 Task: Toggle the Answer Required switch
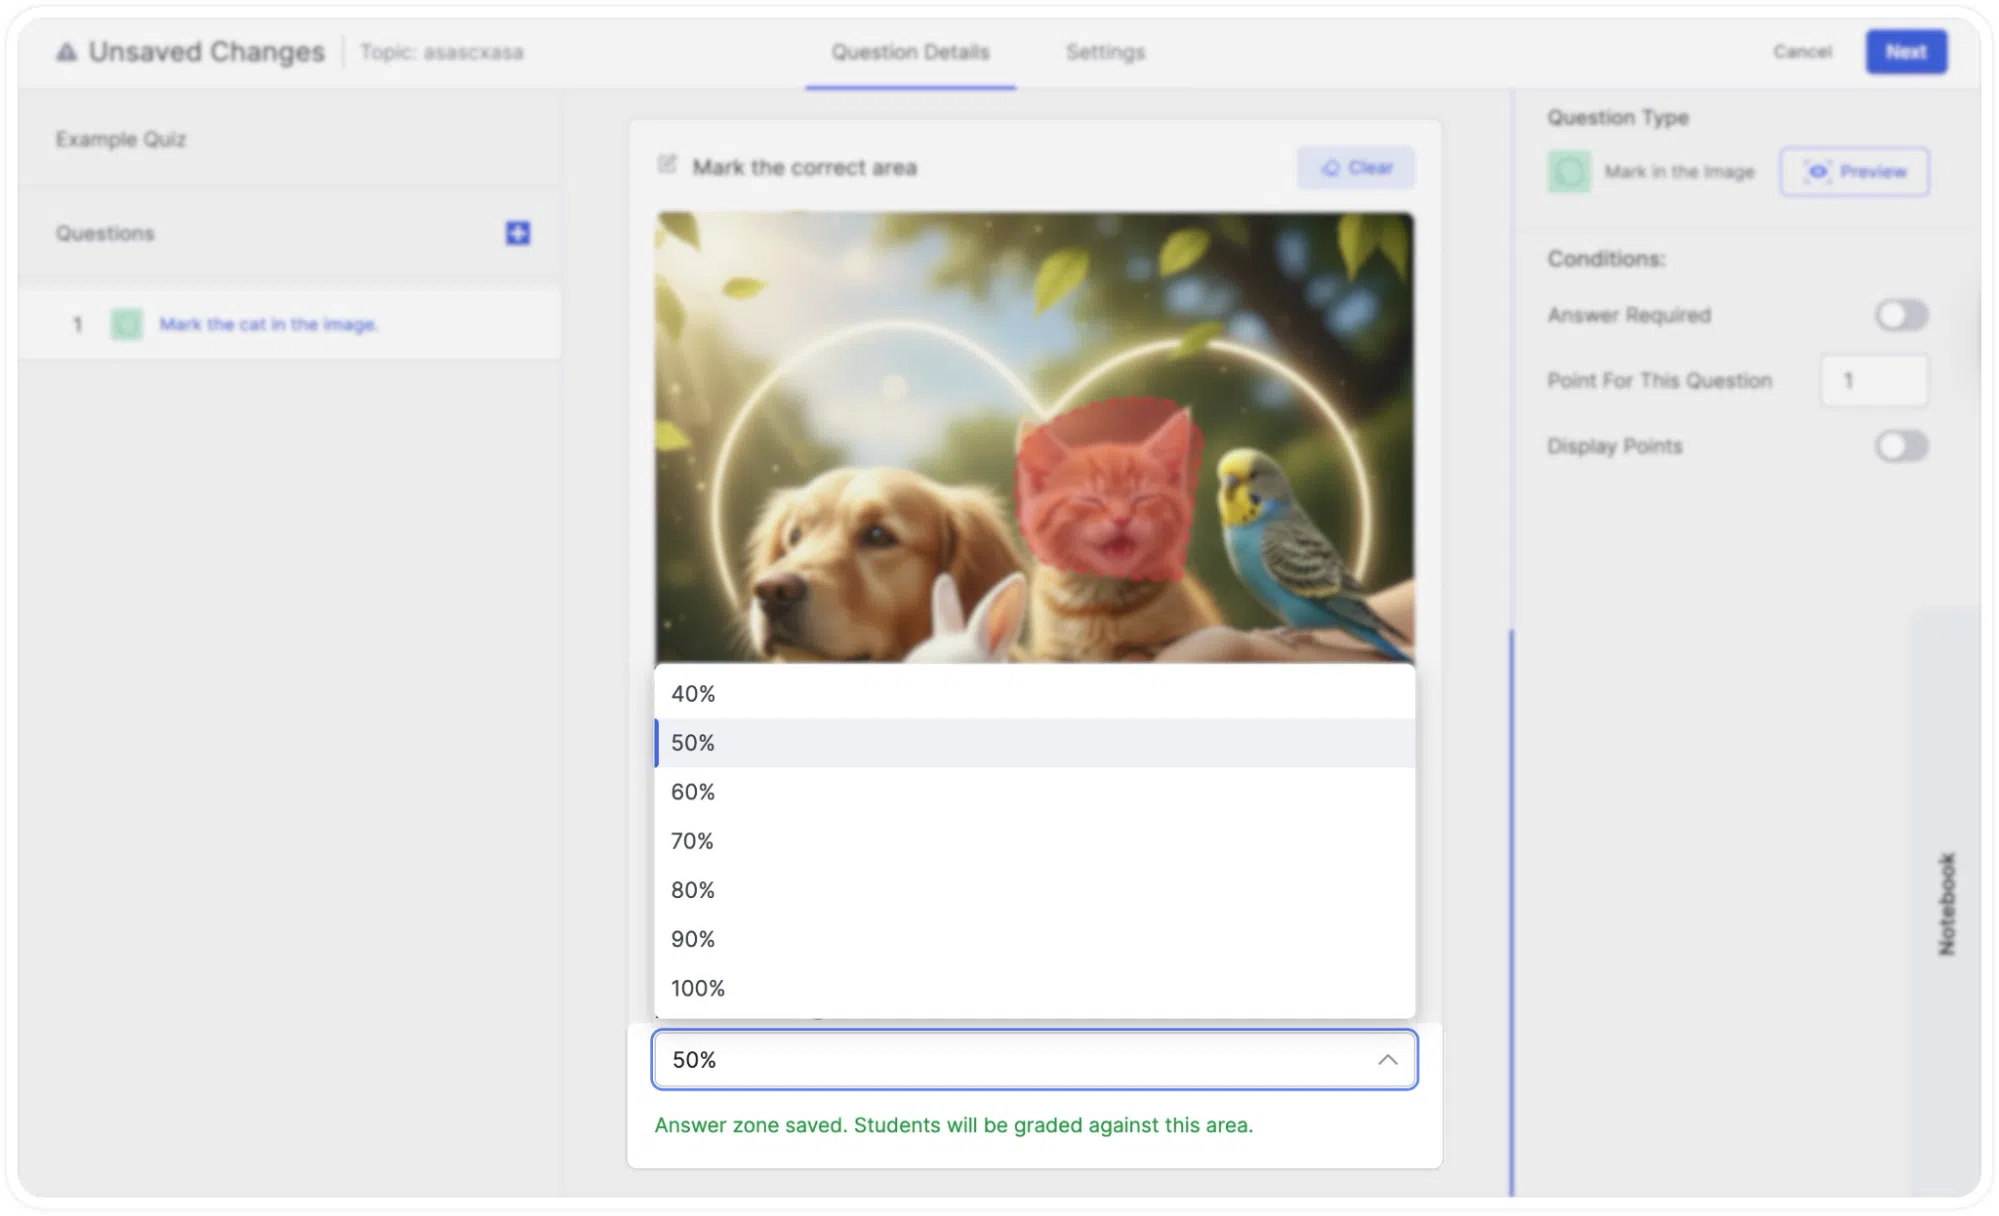tap(1901, 315)
